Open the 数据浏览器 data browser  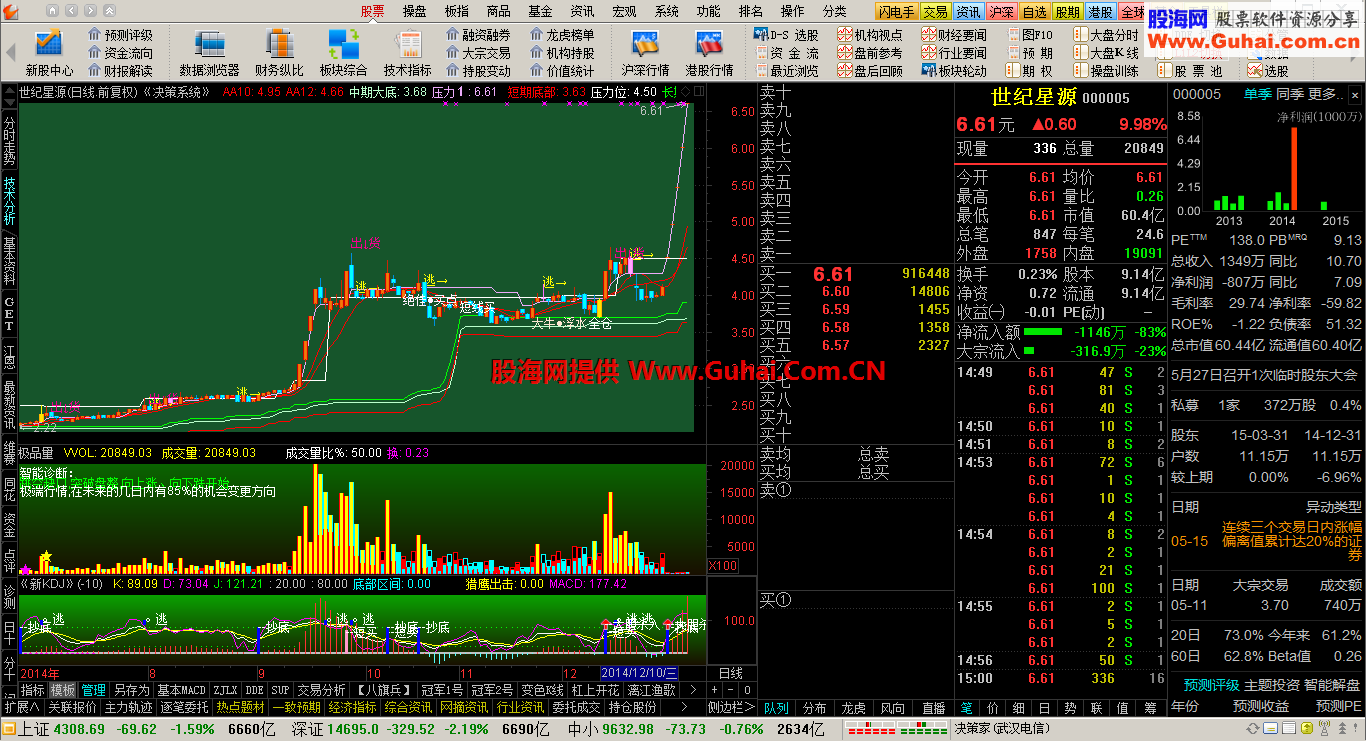[x=209, y=52]
